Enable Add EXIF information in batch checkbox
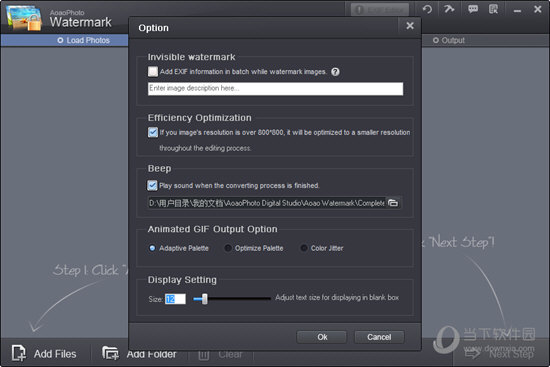Screen dimensions: 550x367 (x=153, y=72)
